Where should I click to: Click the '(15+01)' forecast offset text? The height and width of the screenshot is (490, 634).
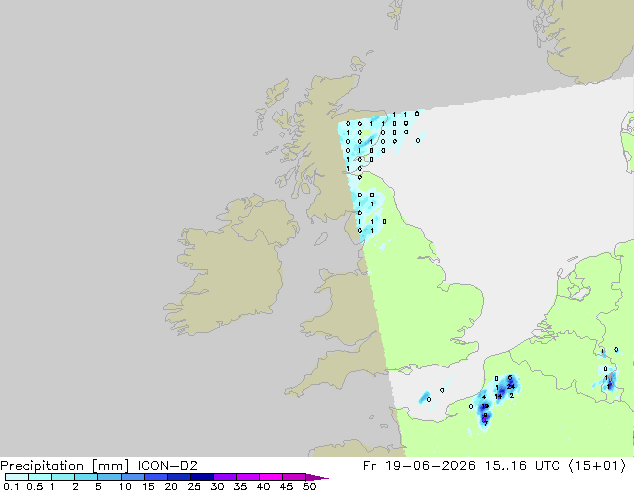tap(597, 466)
